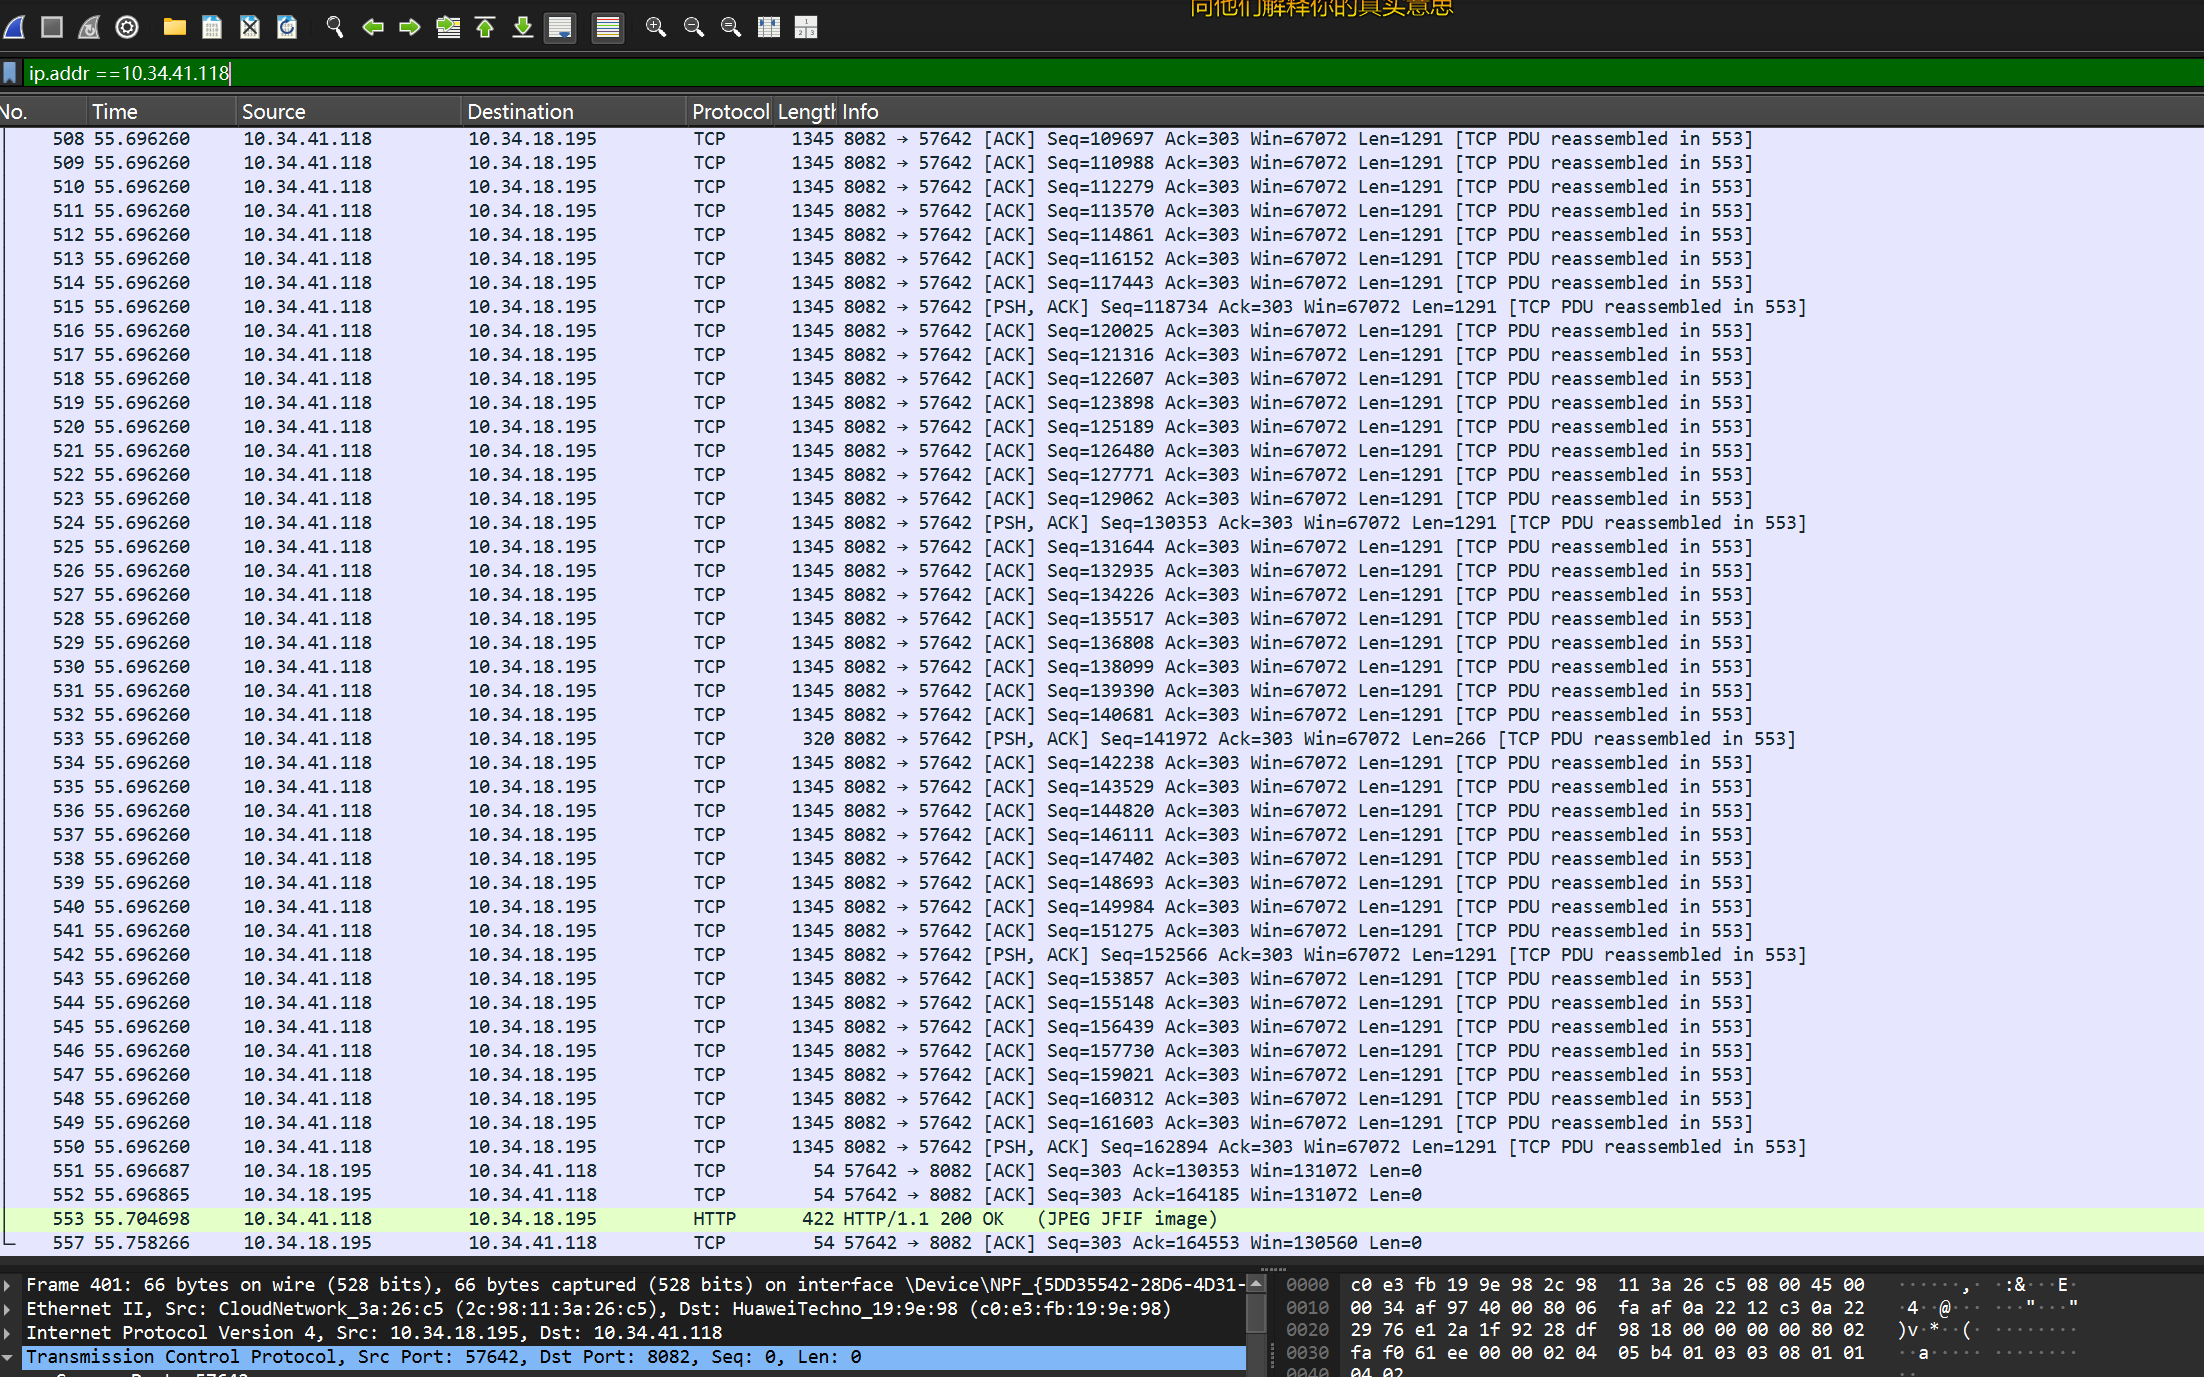Screen dimensions: 2204x1377
Task: Open the capture options gear
Action: pyautogui.click(x=126, y=27)
